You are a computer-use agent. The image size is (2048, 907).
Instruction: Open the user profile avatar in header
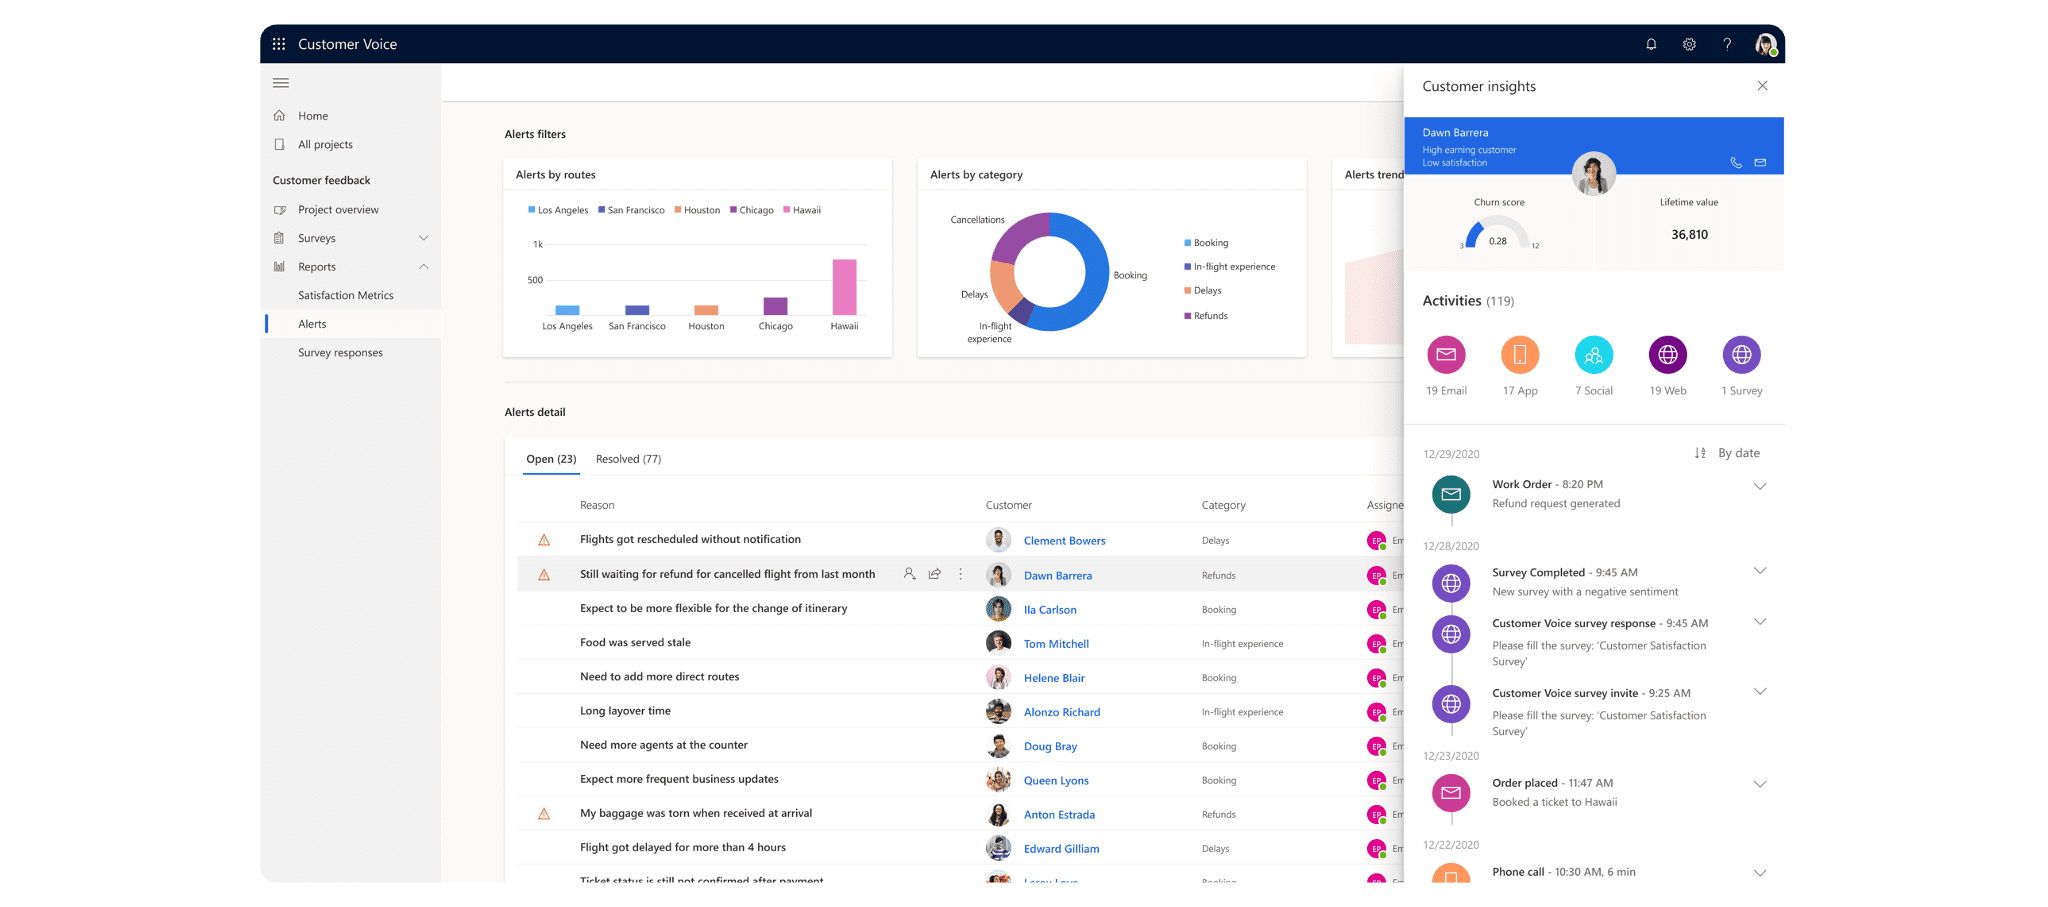1766,44
